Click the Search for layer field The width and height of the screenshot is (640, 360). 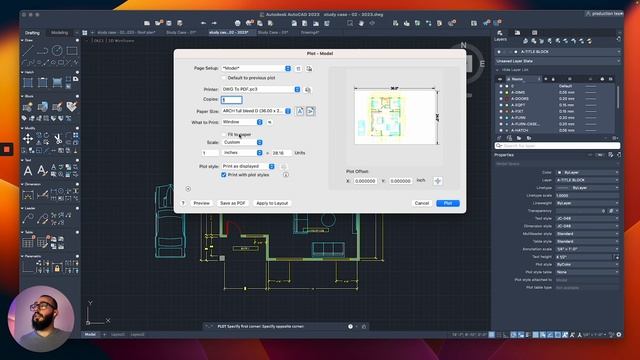click(557, 146)
